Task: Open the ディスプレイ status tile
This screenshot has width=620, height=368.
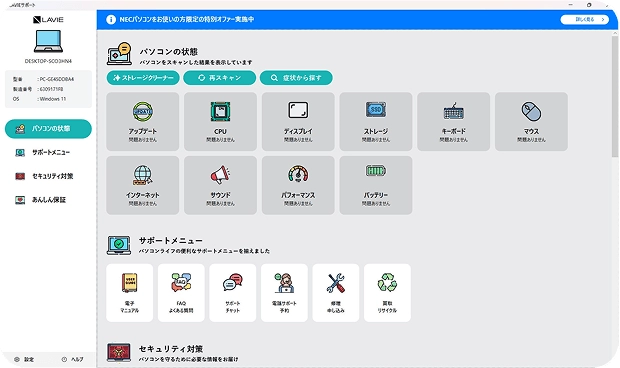Action: click(x=298, y=122)
